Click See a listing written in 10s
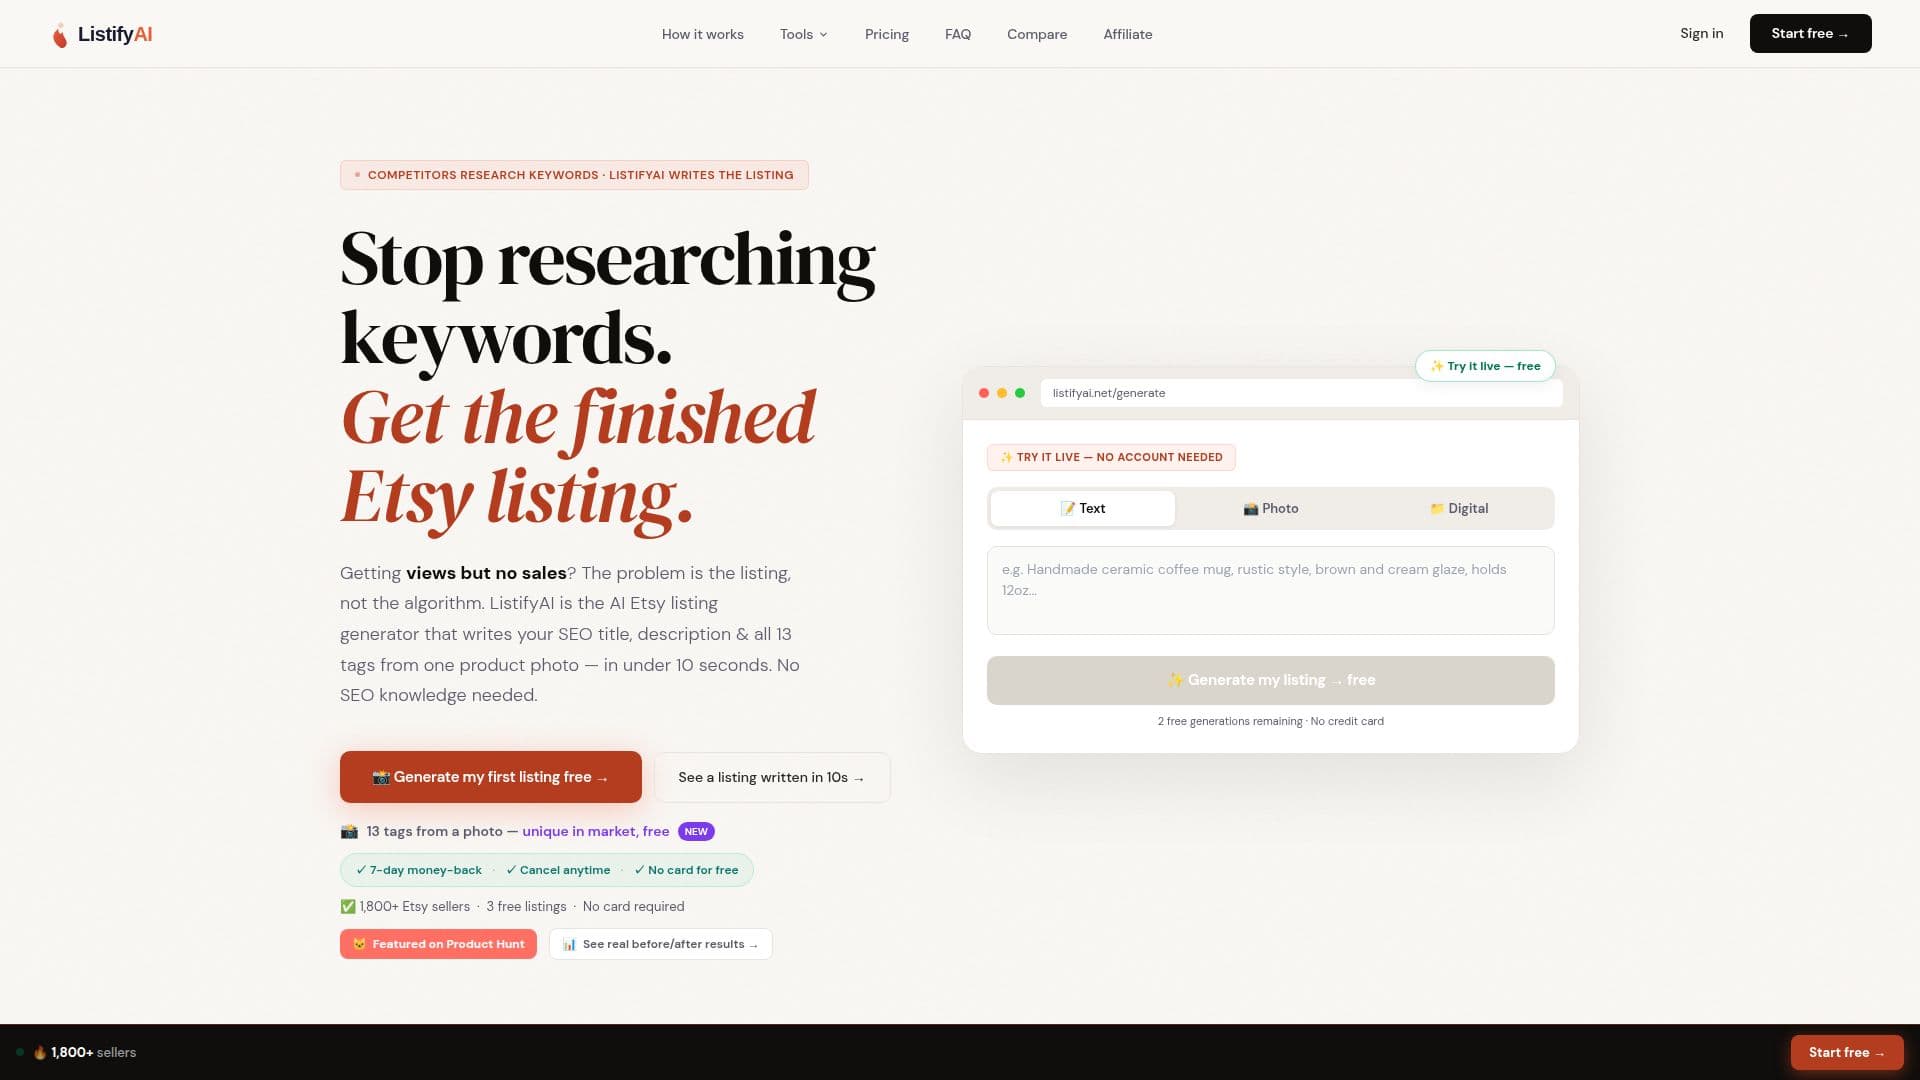The image size is (1920, 1080). pyautogui.click(x=772, y=777)
